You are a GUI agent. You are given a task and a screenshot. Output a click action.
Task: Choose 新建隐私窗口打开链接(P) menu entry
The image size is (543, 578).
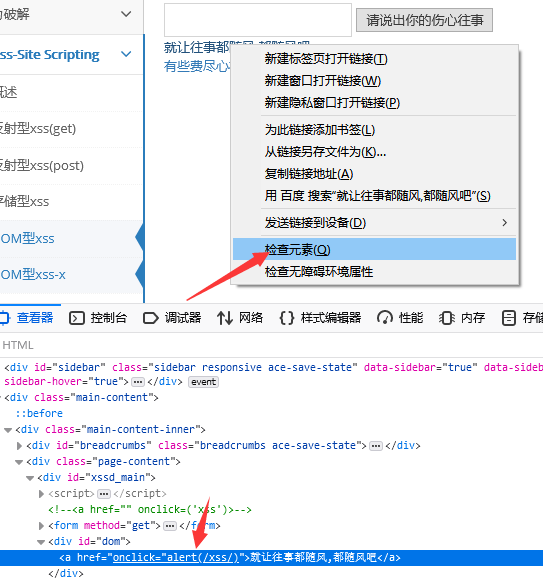374,103
